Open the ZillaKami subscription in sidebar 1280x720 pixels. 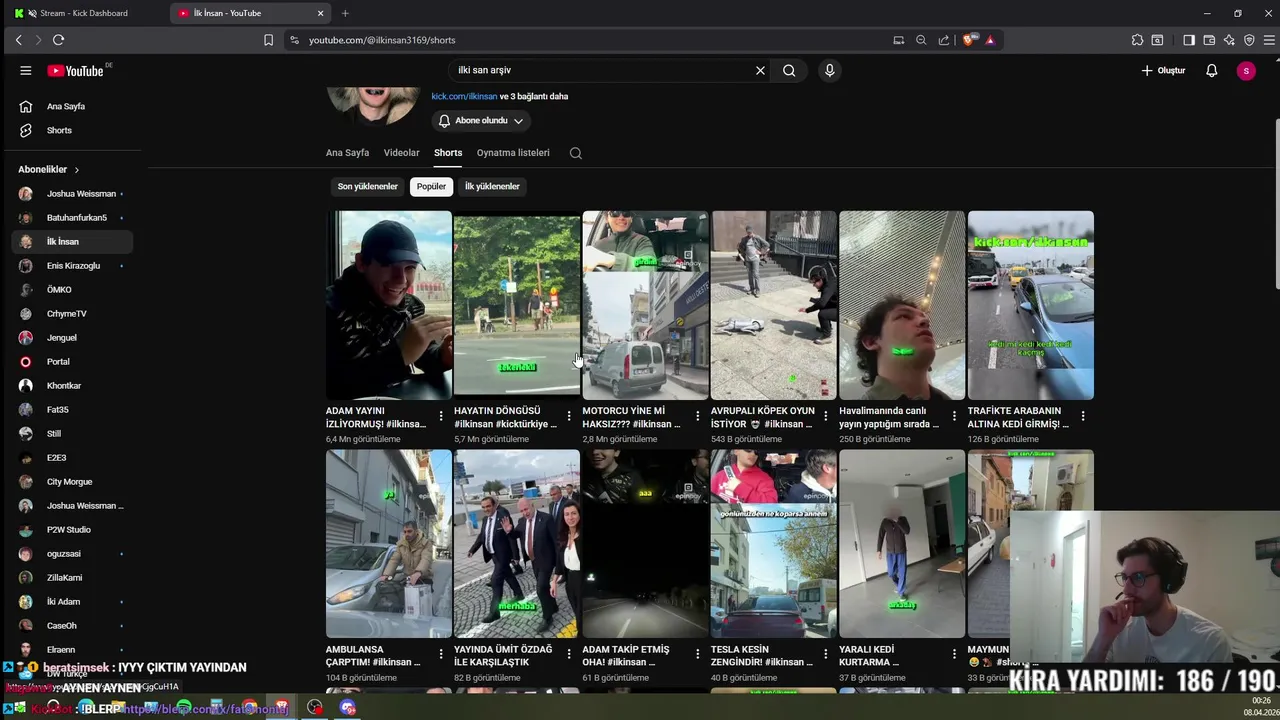[72, 577]
